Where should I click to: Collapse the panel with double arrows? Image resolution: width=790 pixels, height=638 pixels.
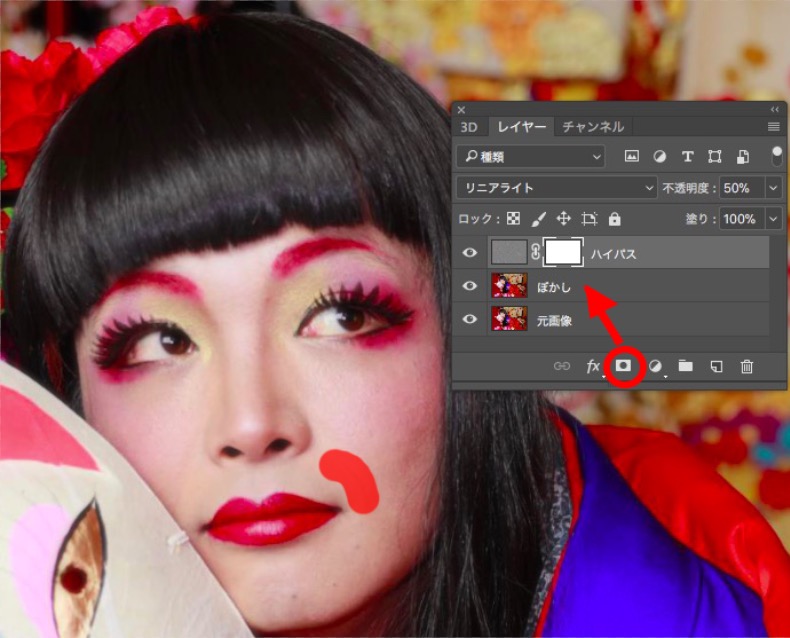(775, 109)
